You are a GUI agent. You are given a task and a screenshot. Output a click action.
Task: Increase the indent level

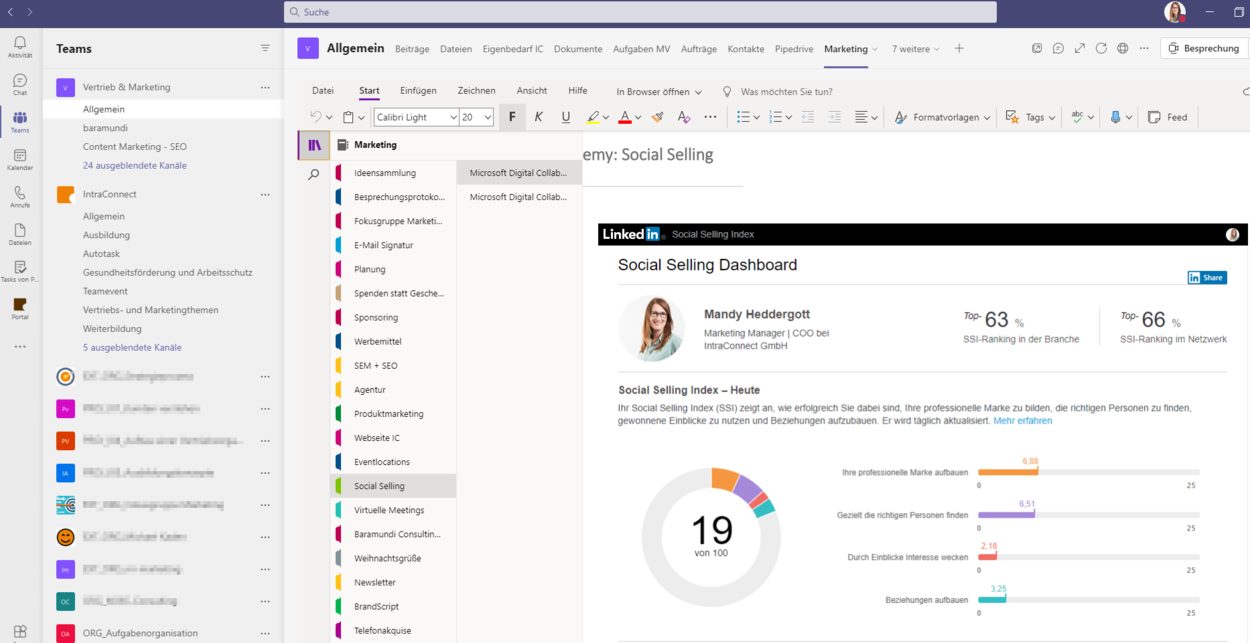[835, 117]
